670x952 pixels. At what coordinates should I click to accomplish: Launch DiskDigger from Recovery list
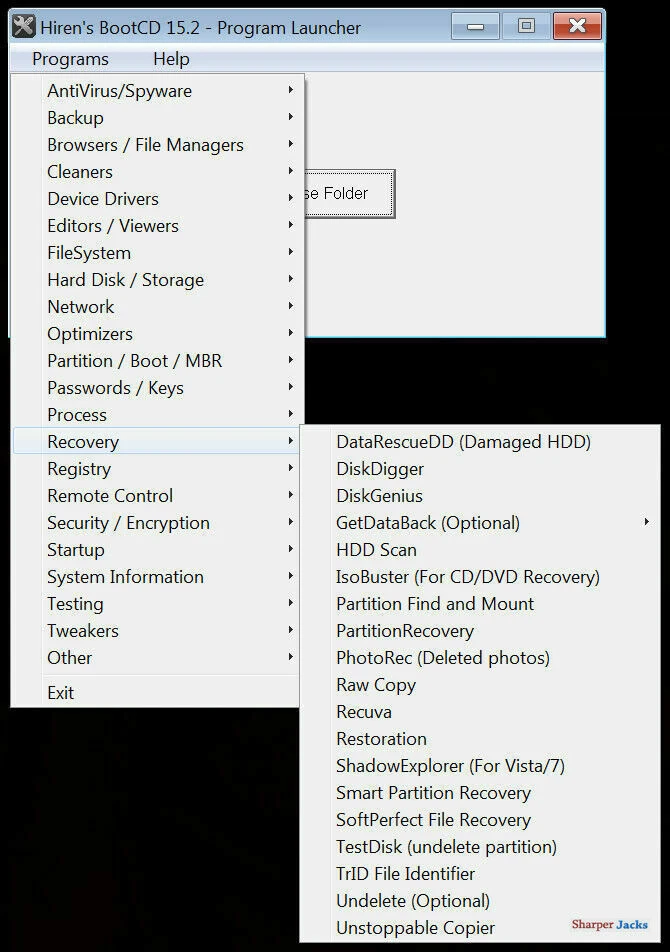479,469
